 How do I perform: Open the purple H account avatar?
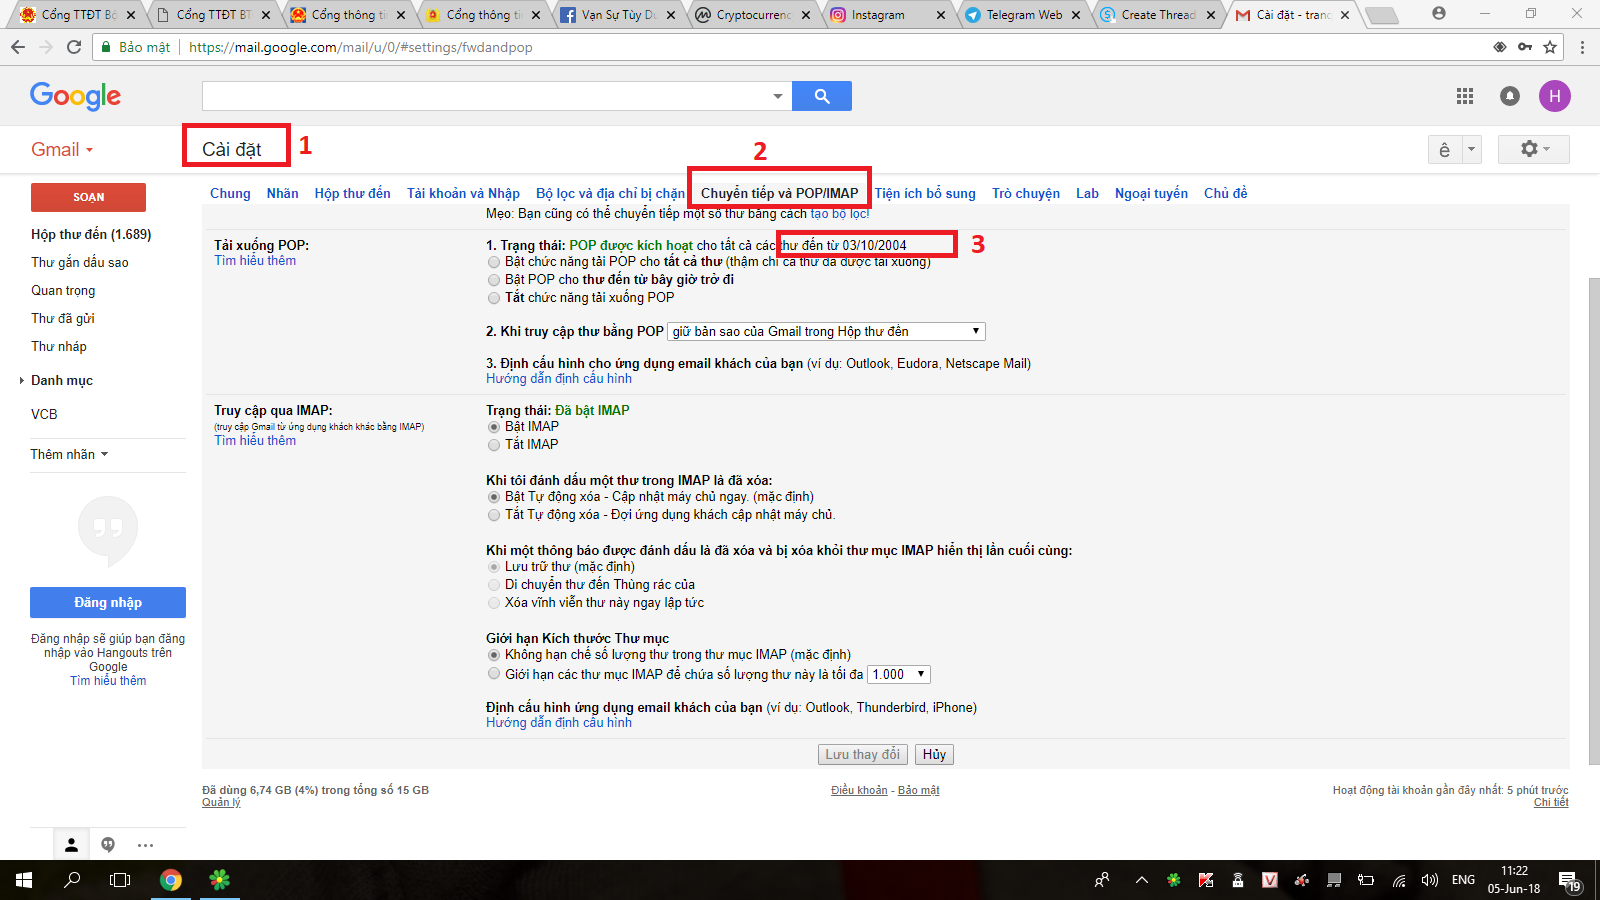pyautogui.click(x=1555, y=96)
